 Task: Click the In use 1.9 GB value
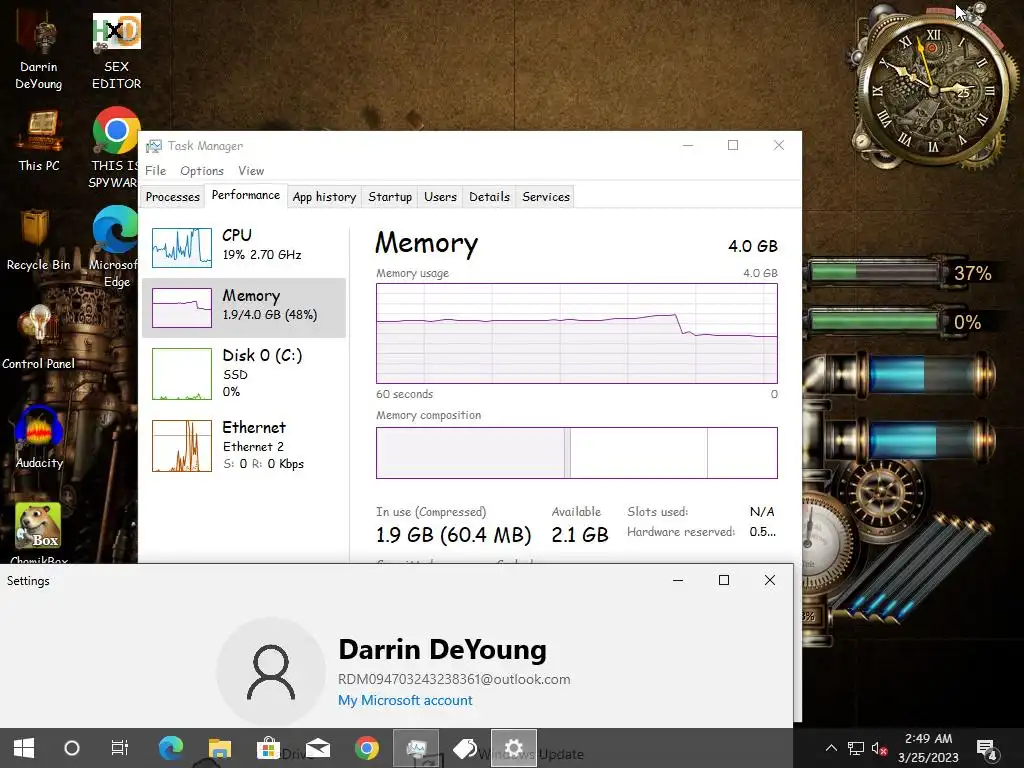tap(453, 535)
